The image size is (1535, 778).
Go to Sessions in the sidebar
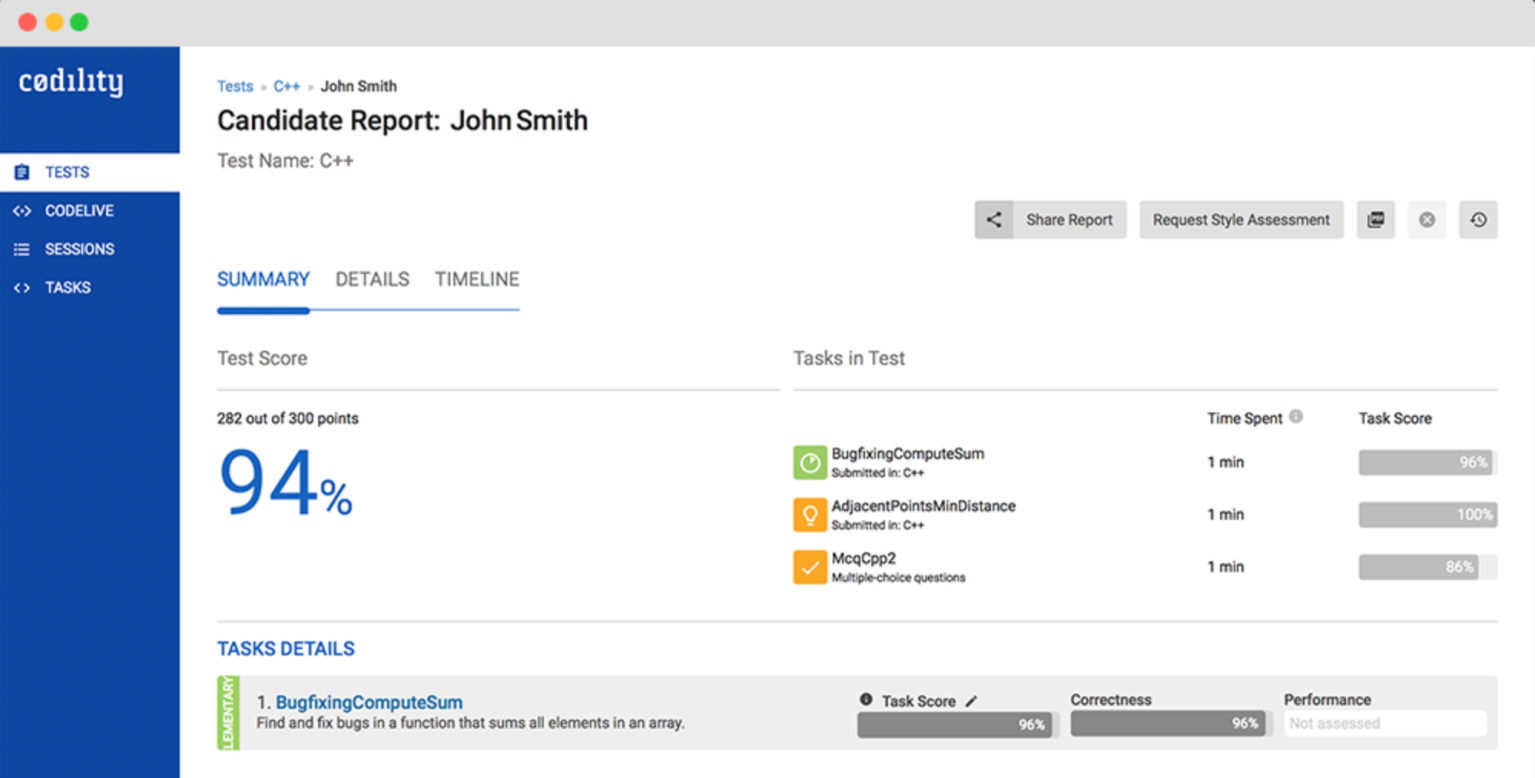pyautogui.click(x=79, y=249)
